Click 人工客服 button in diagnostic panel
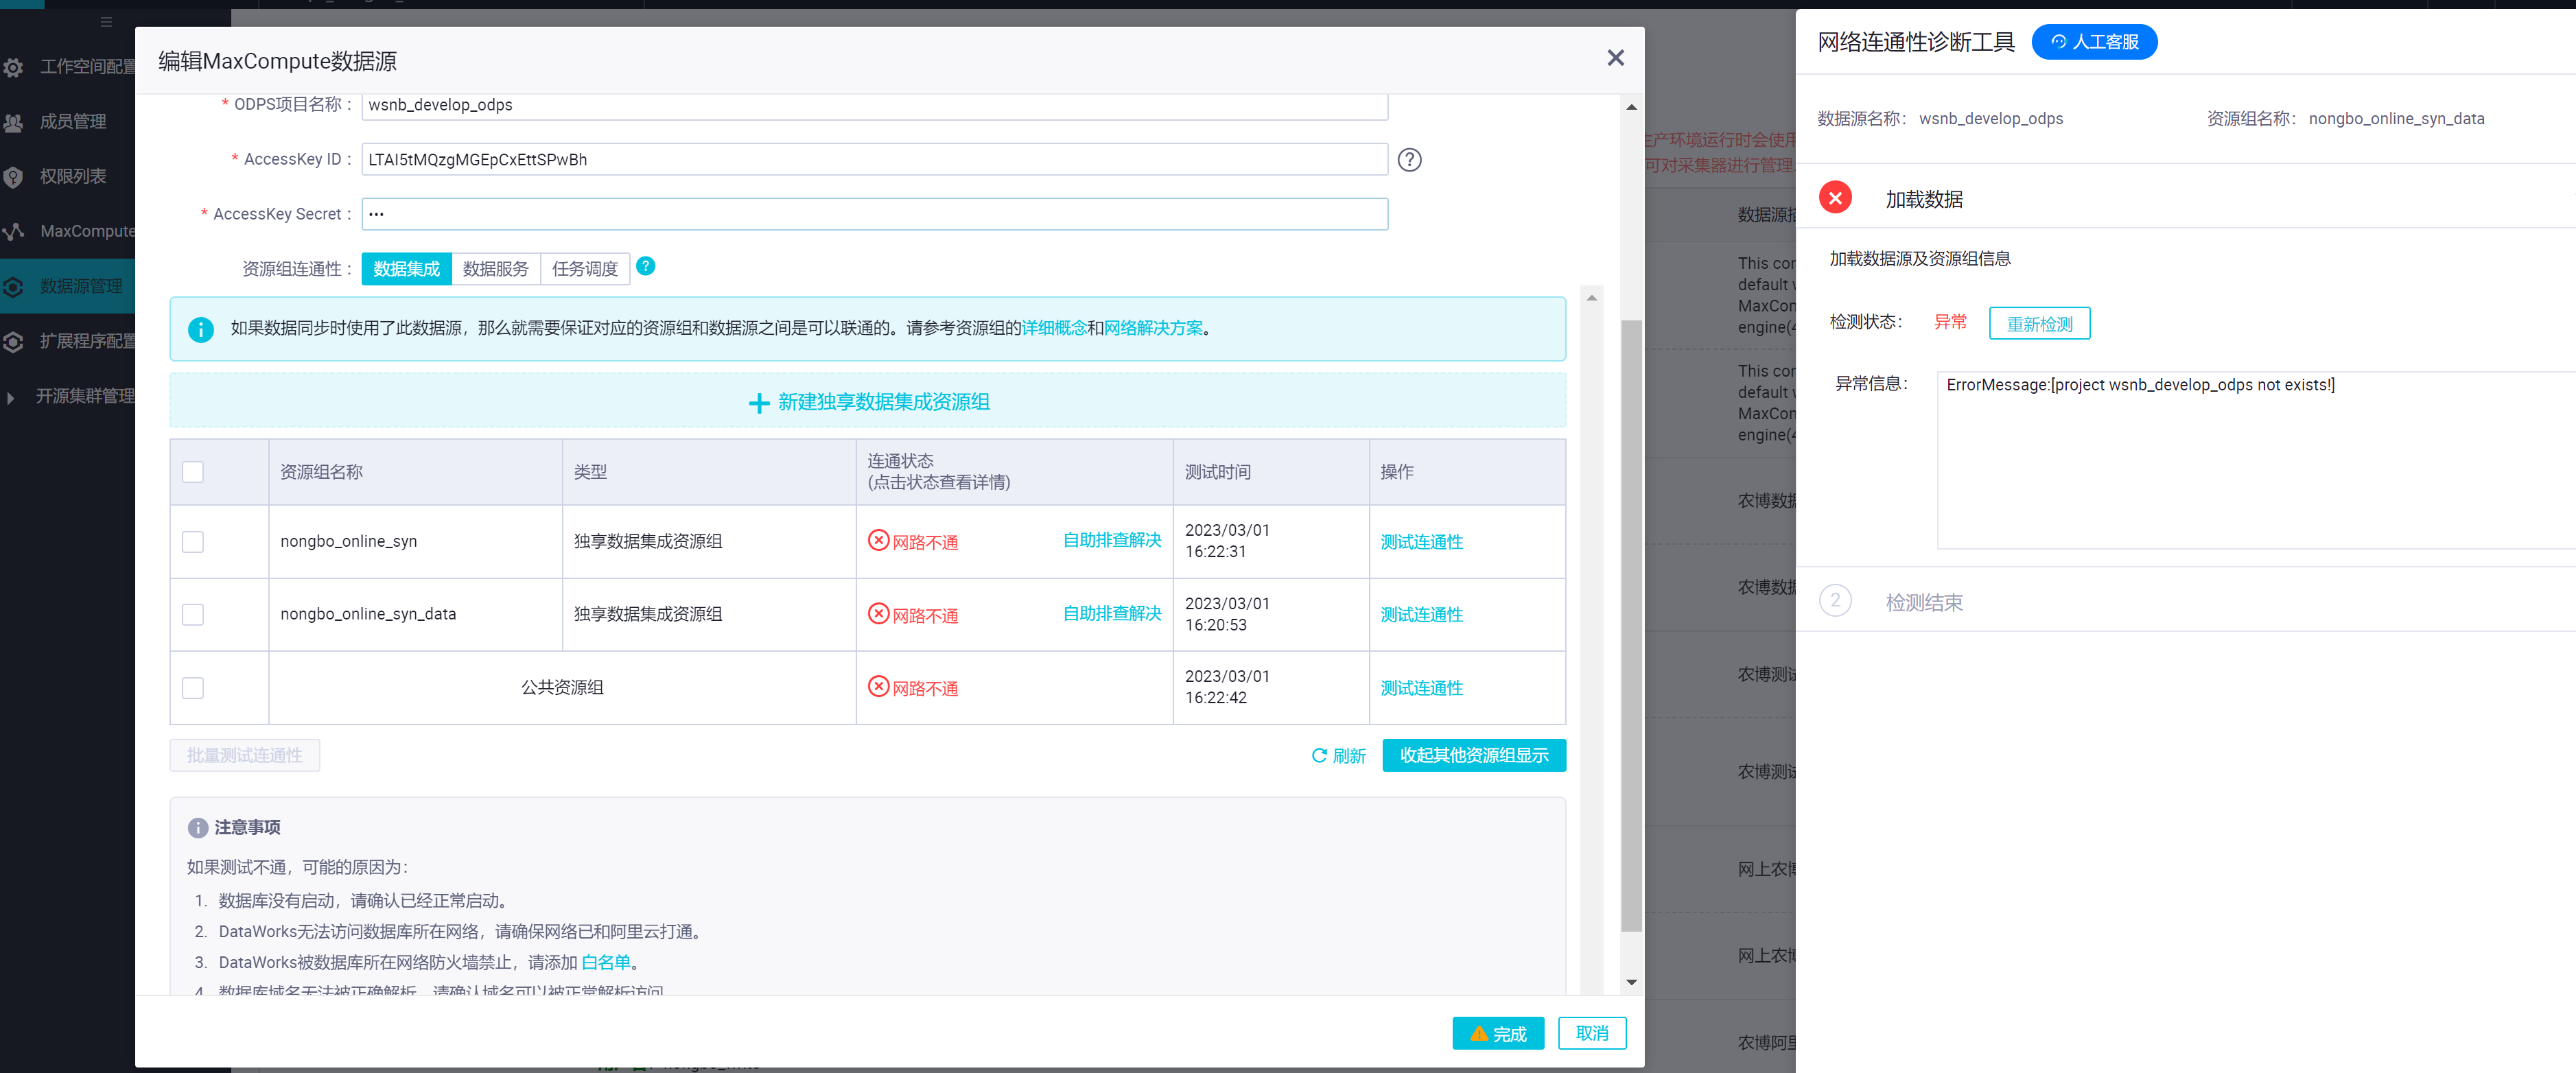2576x1073 pixels. click(x=2094, y=42)
